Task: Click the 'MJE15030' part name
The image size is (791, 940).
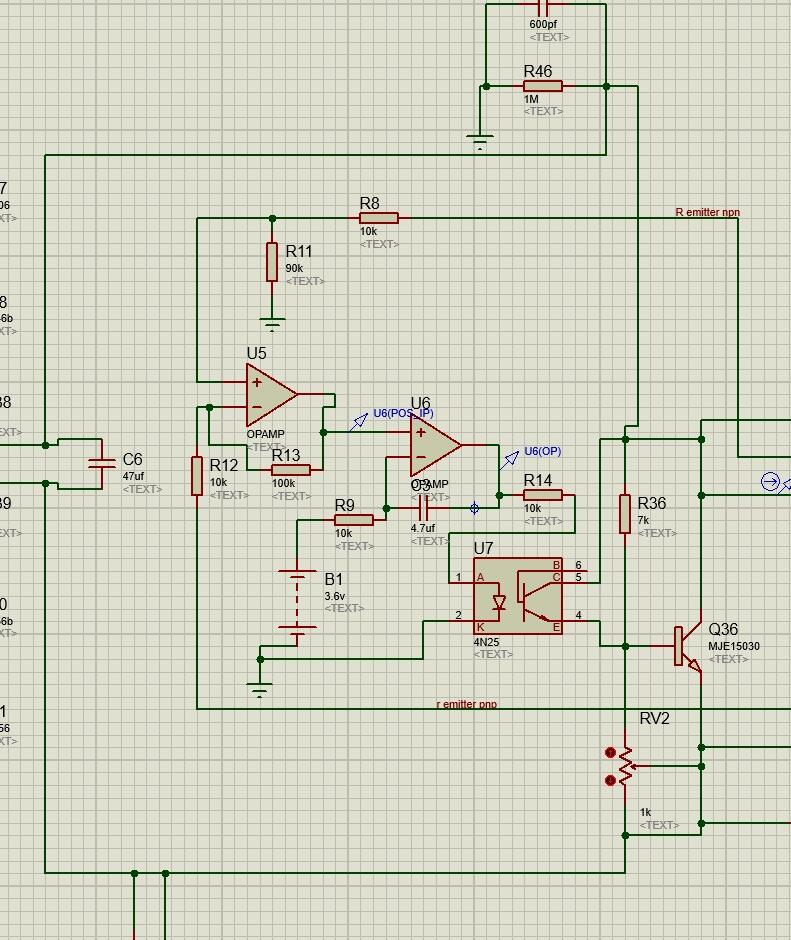Action: point(733,646)
